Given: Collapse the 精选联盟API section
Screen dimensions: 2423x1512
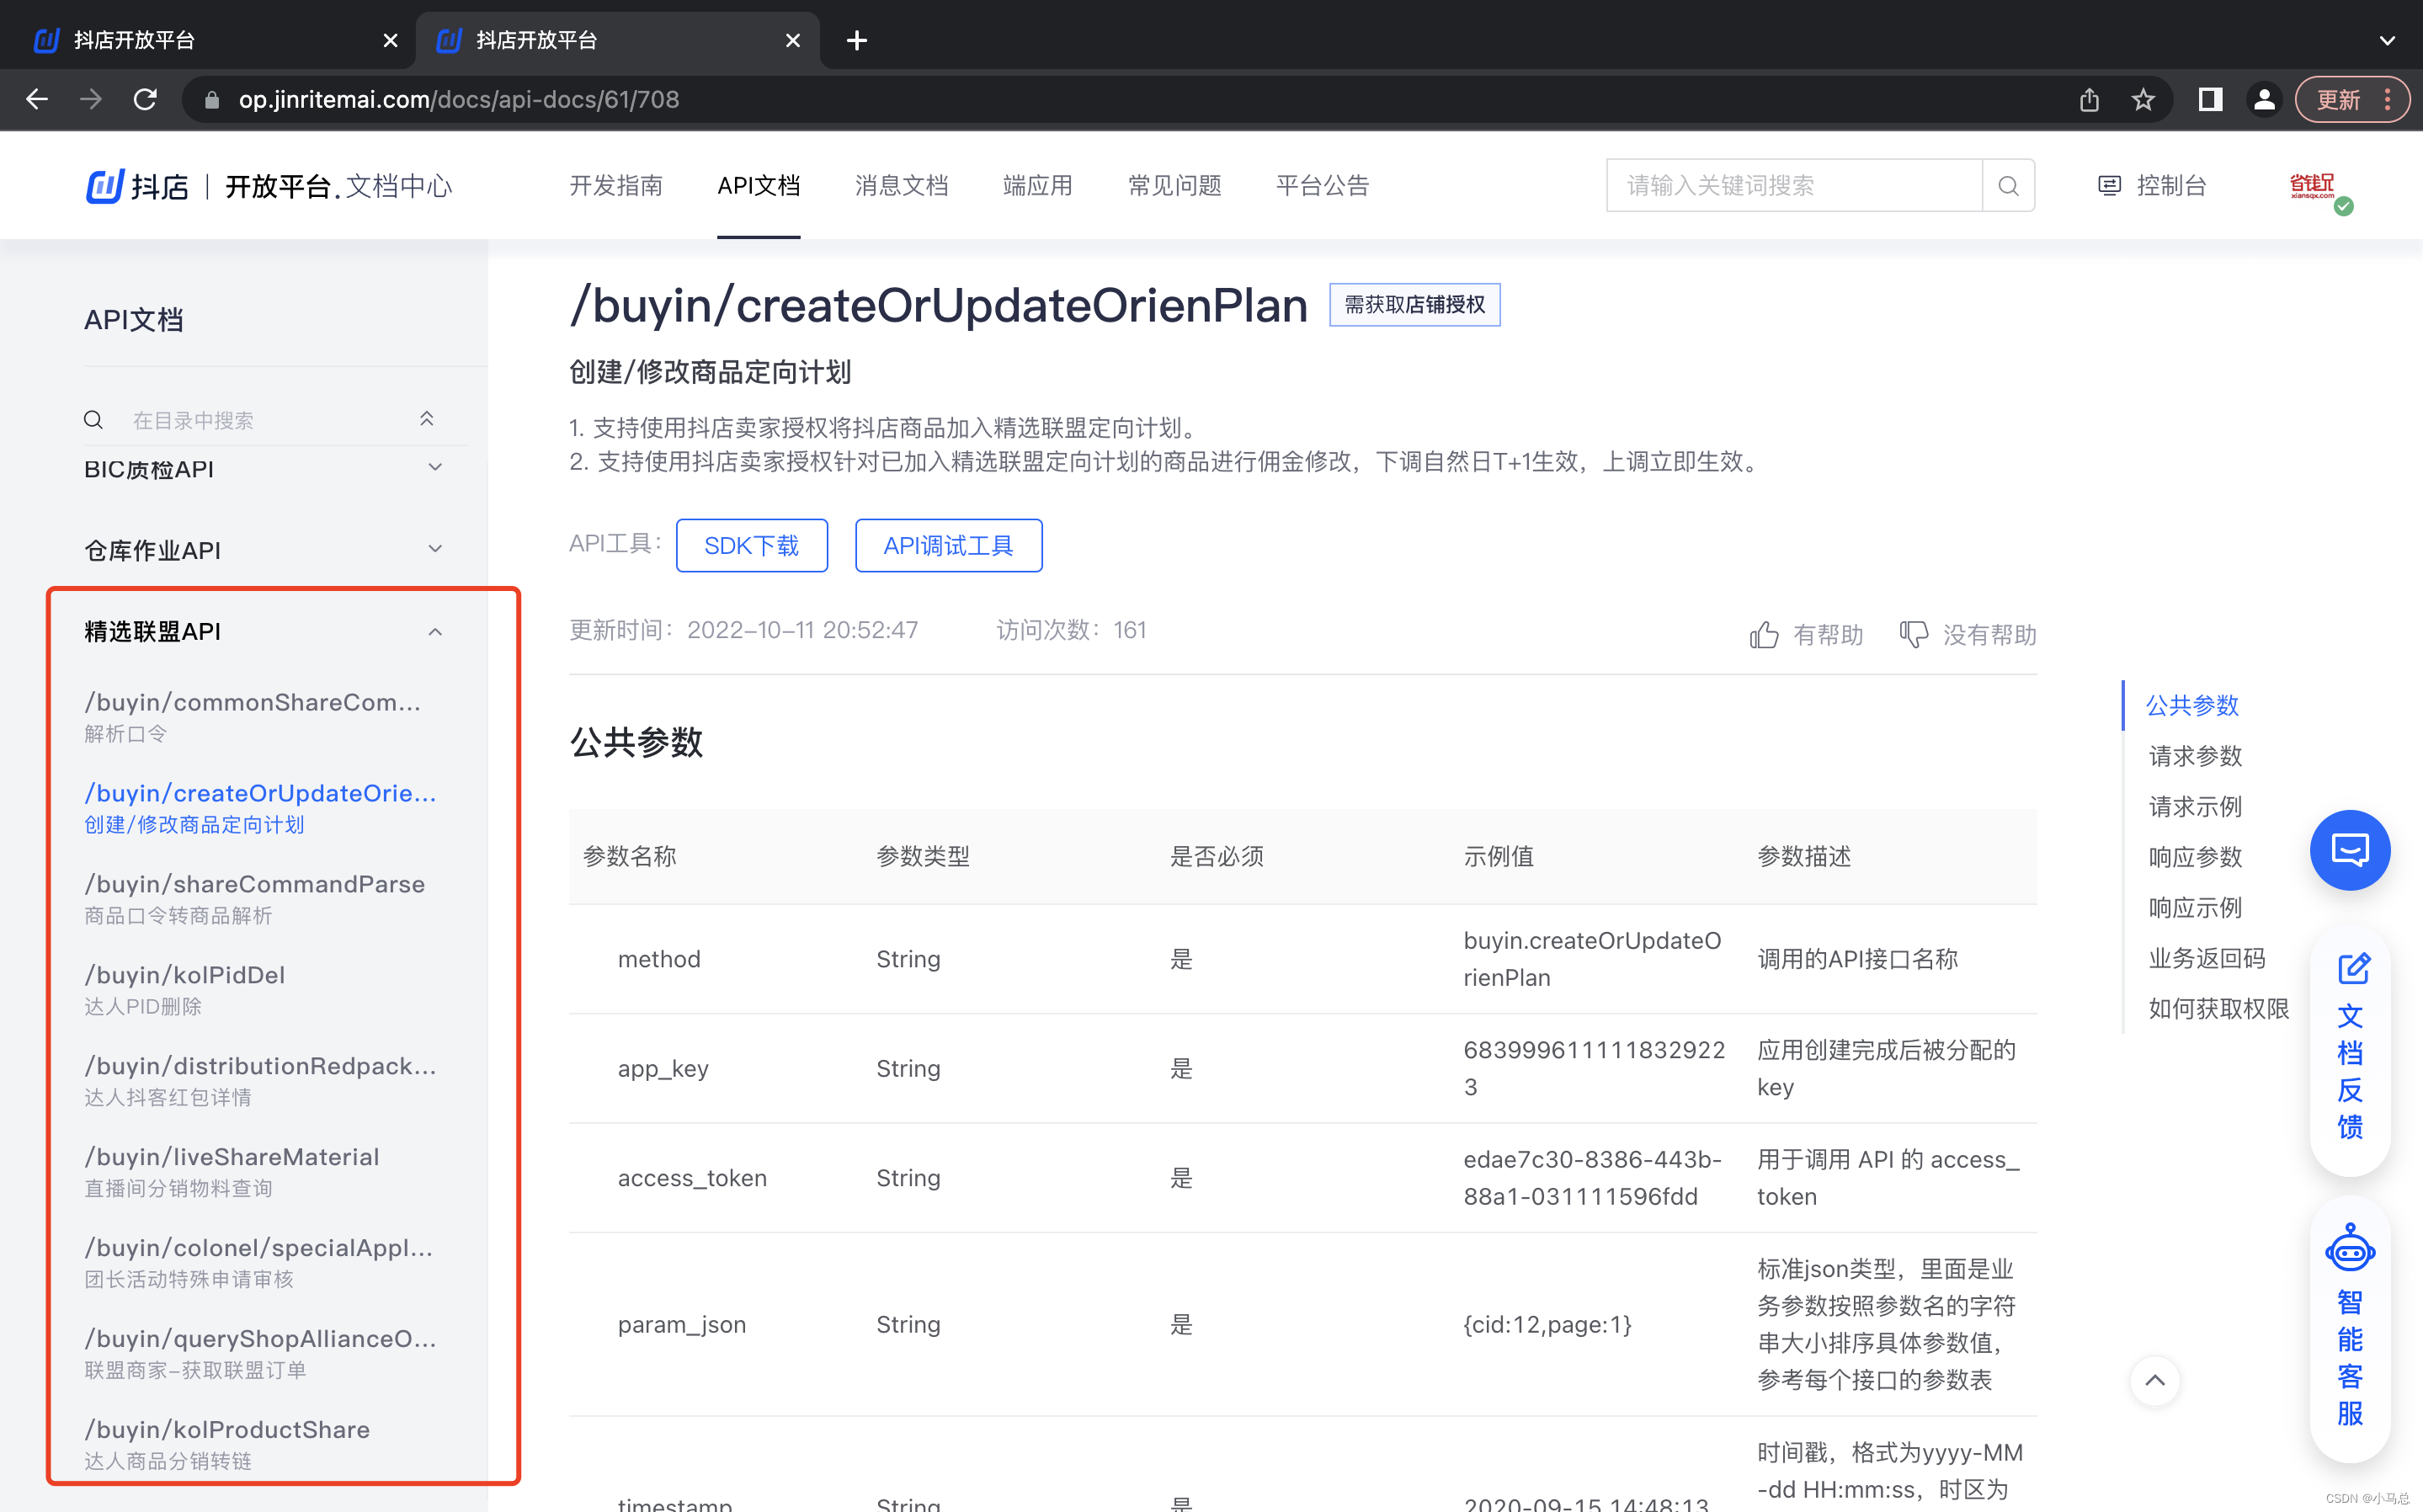Looking at the screenshot, I should click(435, 632).
